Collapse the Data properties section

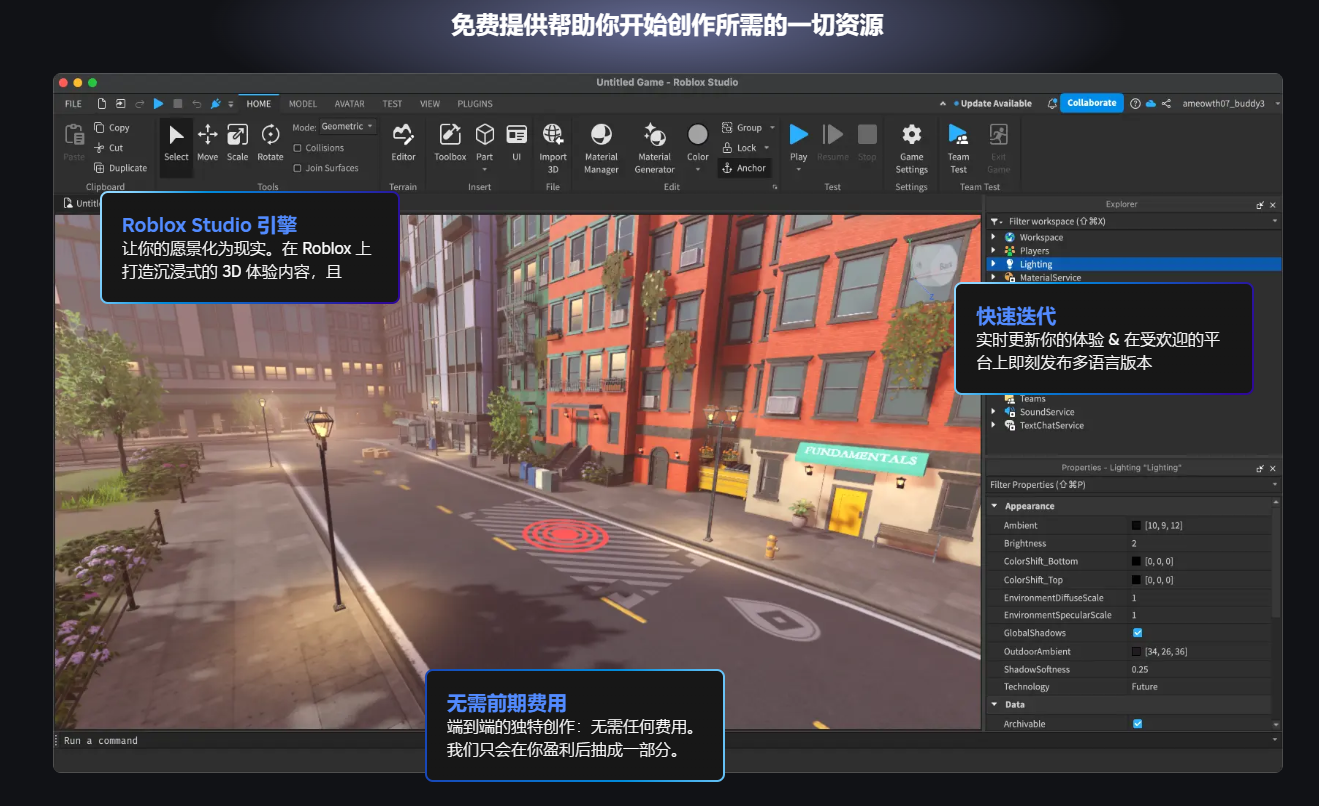(994, 704)
